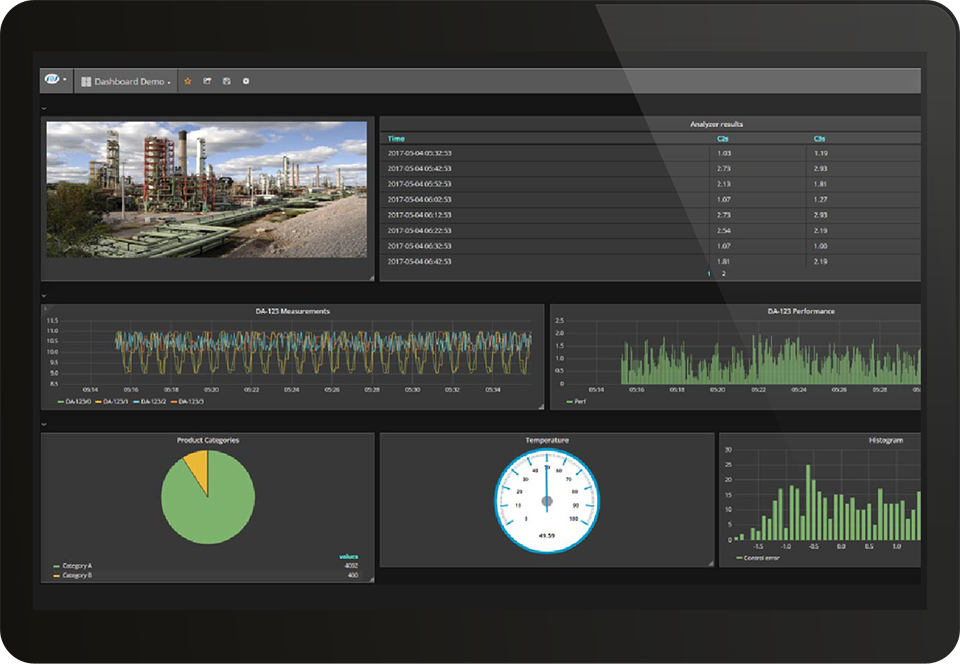
Task: Click the save dashboard icon
Action: click(x=227, y=81)
